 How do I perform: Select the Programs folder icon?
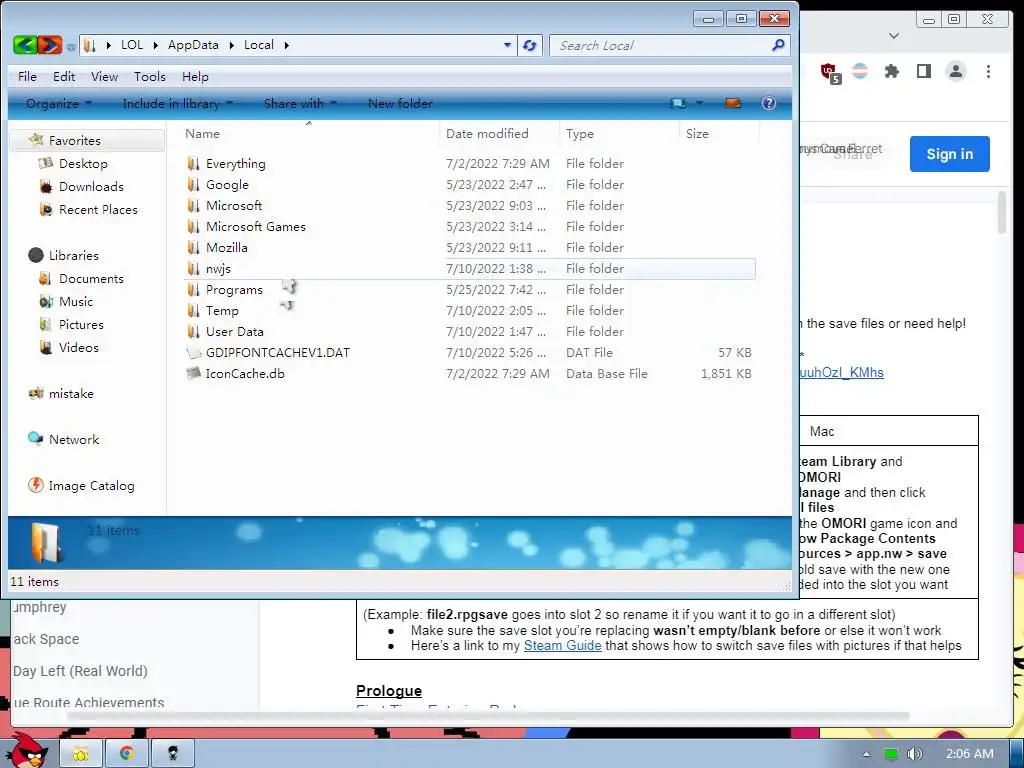click(x=193, y=289)
